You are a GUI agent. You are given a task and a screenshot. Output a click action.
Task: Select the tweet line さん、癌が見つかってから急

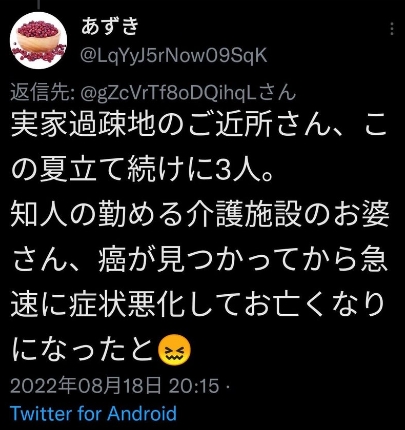click(200, 260)
